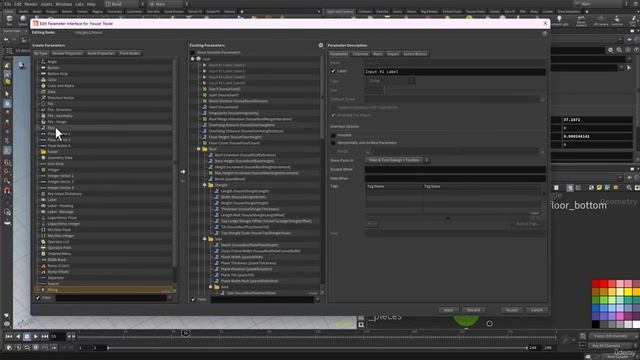Viewport: 640px width, 360px height.
Task: Click the play forward button
Action: (x=36, y=336)
